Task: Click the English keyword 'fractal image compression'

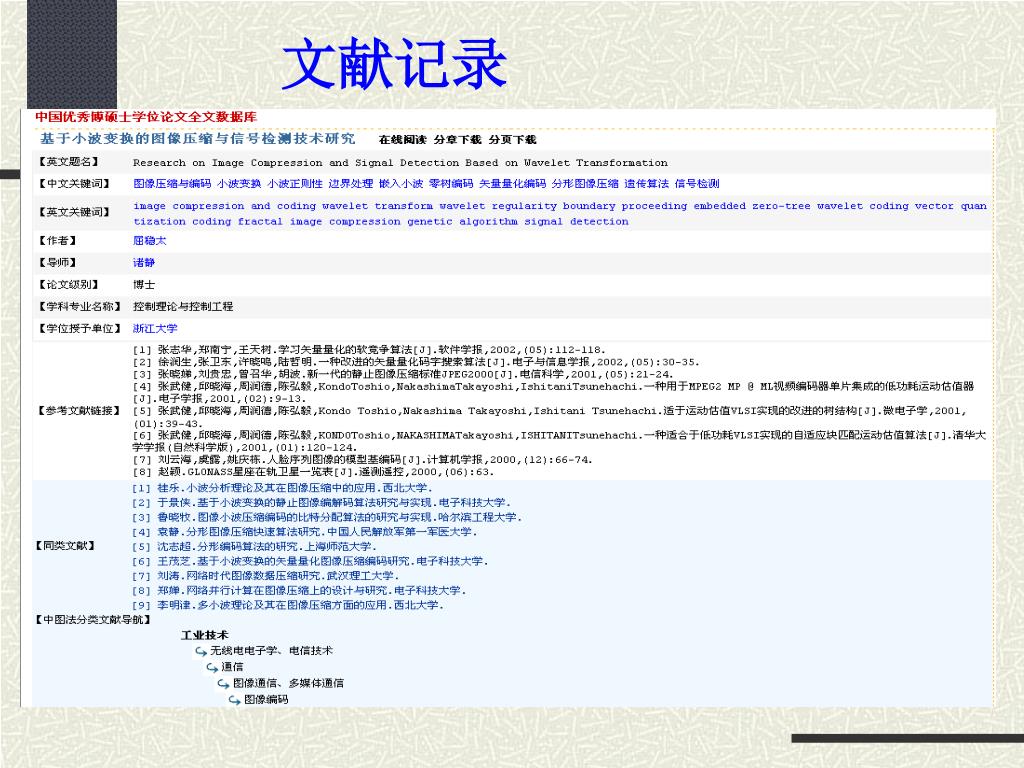Action: pyautogui.click(x=319, y=221)
